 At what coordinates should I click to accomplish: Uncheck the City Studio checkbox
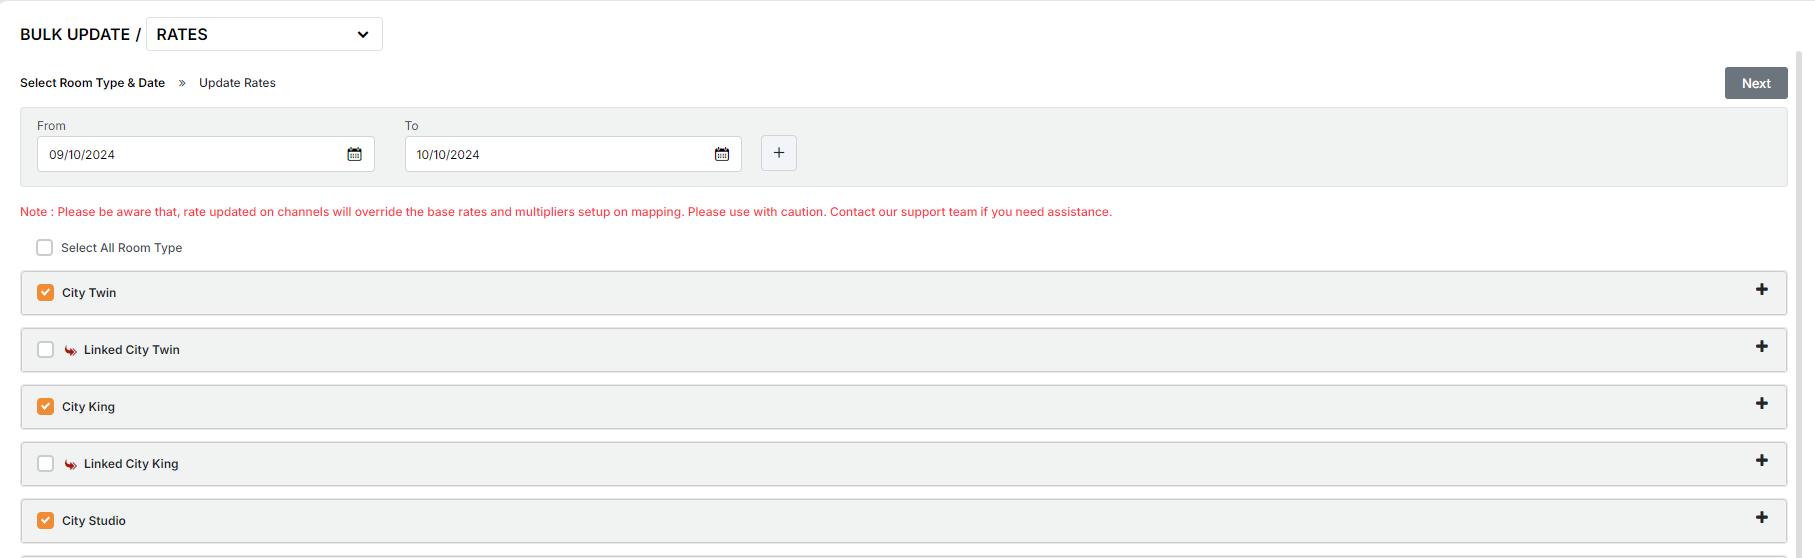point(46,521)
